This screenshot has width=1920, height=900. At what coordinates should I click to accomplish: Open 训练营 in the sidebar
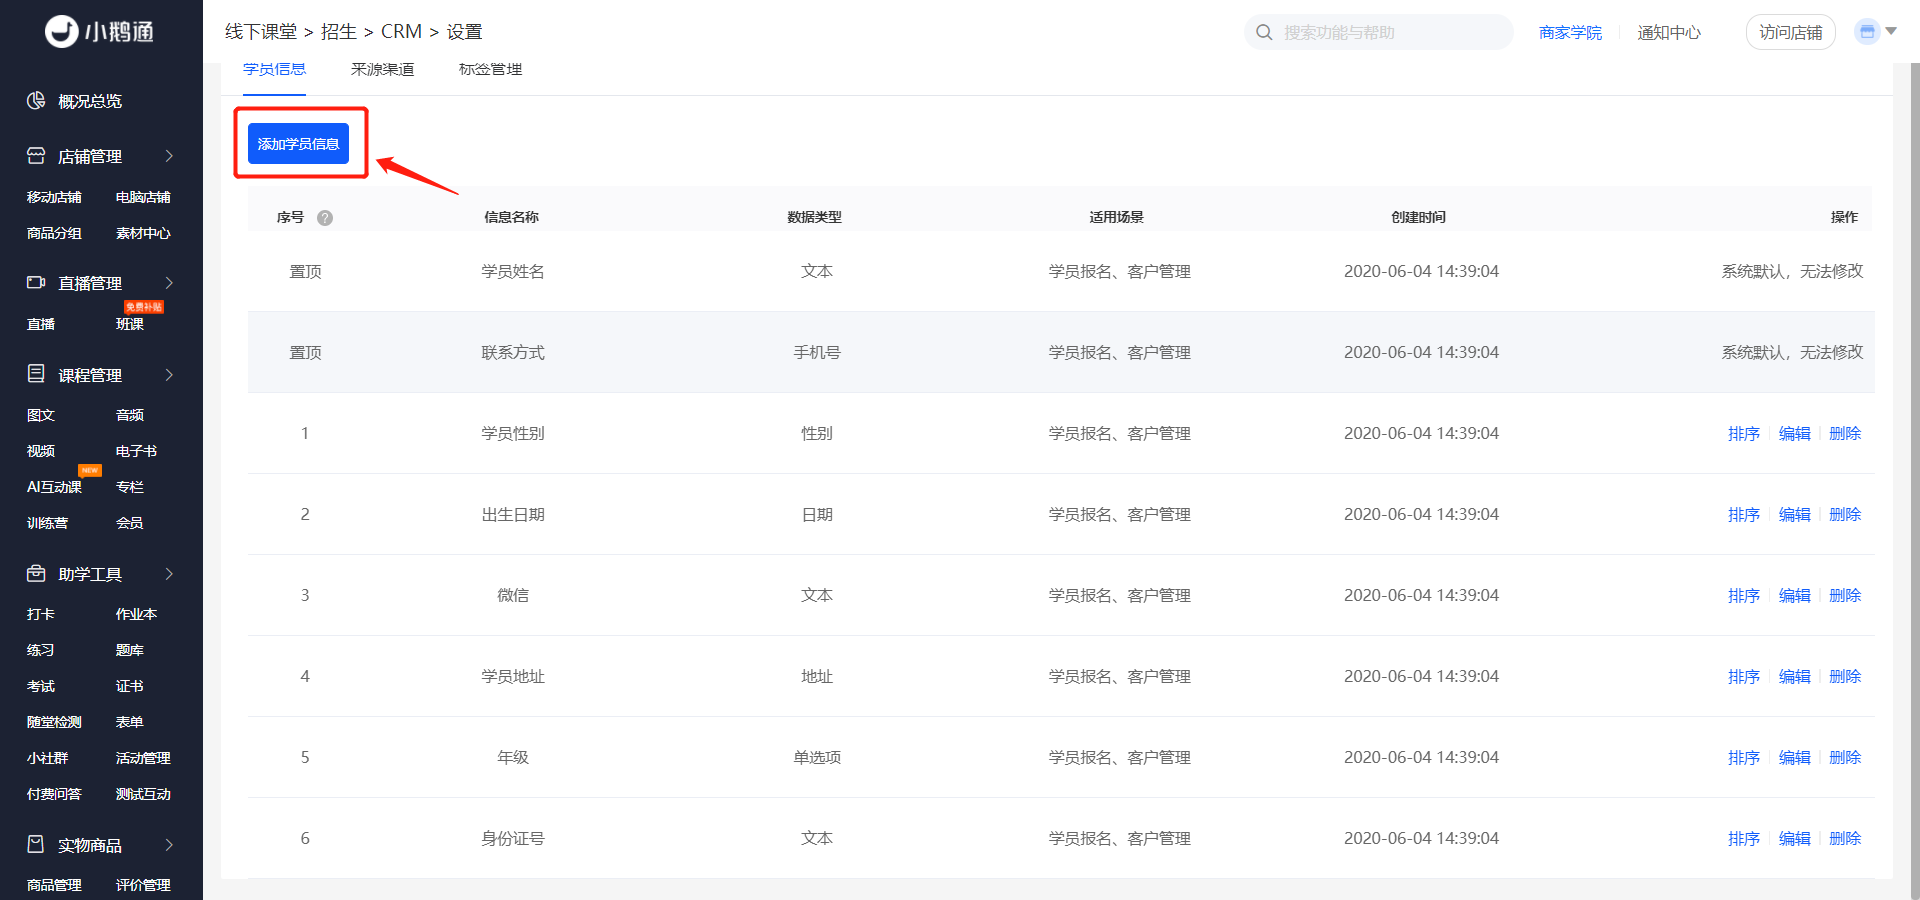pos(47,523)
